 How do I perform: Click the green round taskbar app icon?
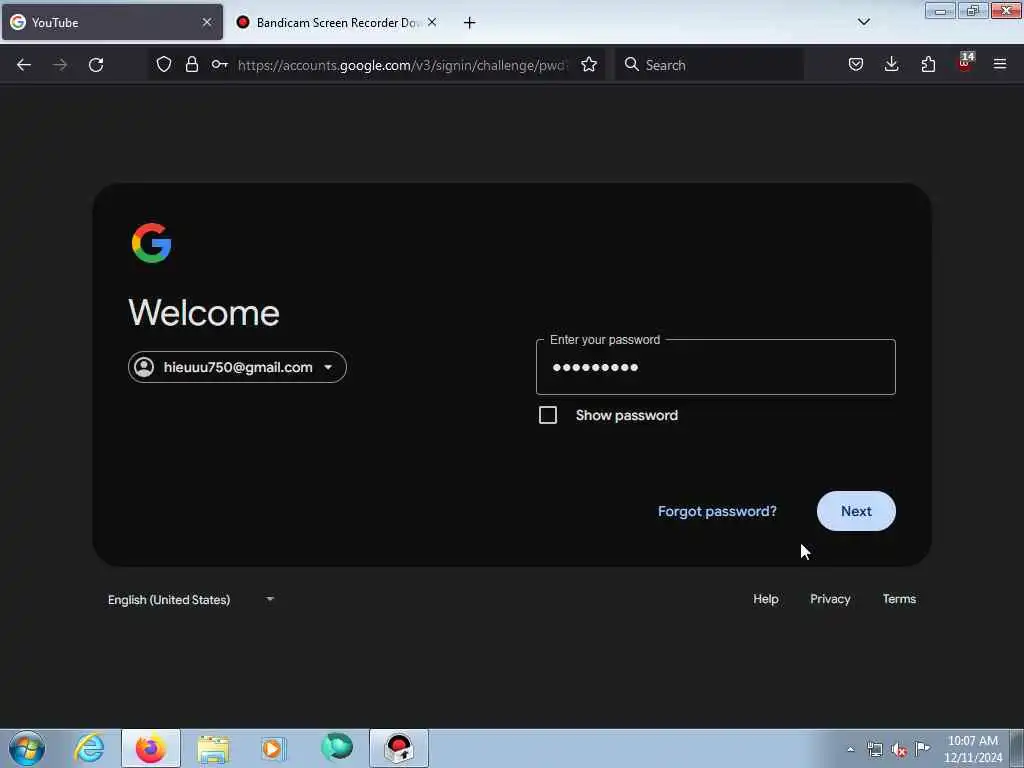click(x=337, y=747)
